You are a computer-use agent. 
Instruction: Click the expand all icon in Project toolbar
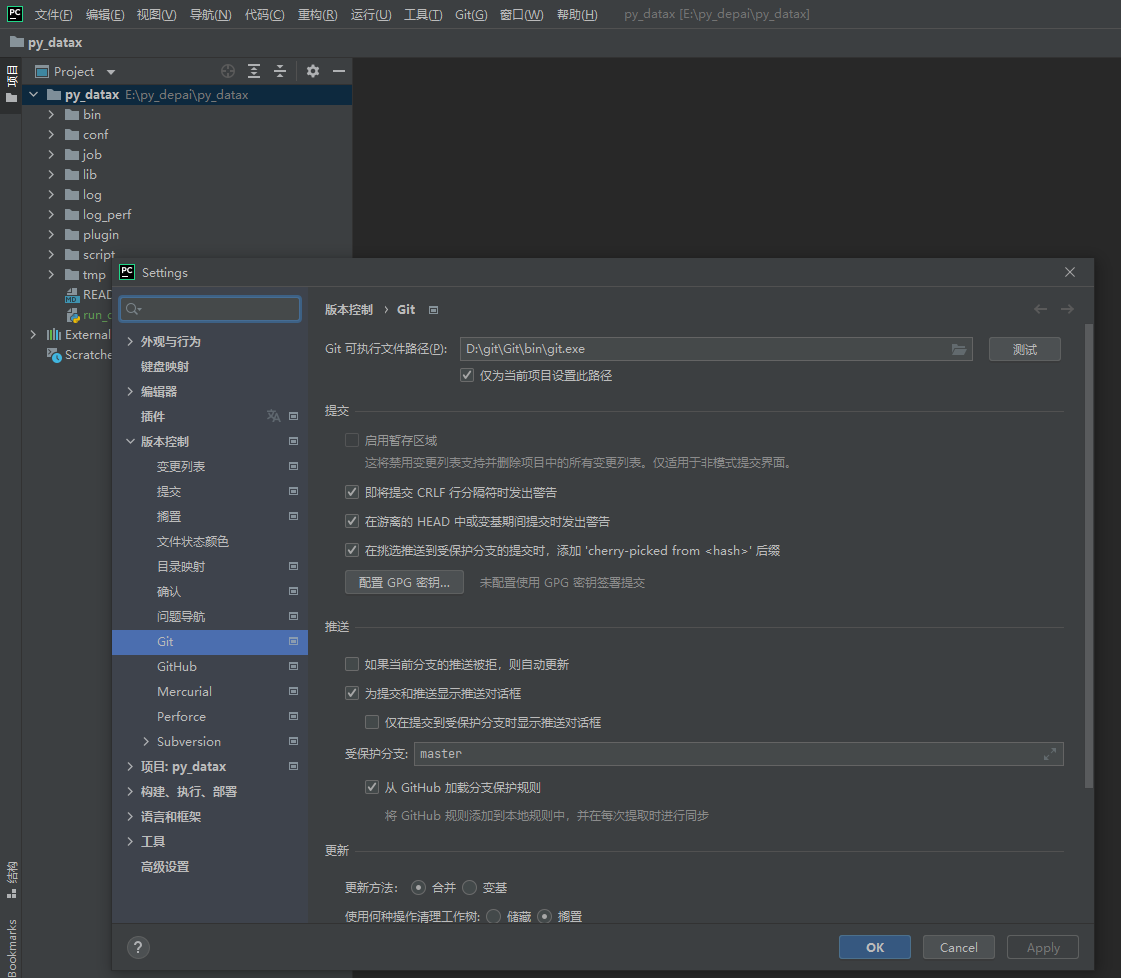pos(254,71)
